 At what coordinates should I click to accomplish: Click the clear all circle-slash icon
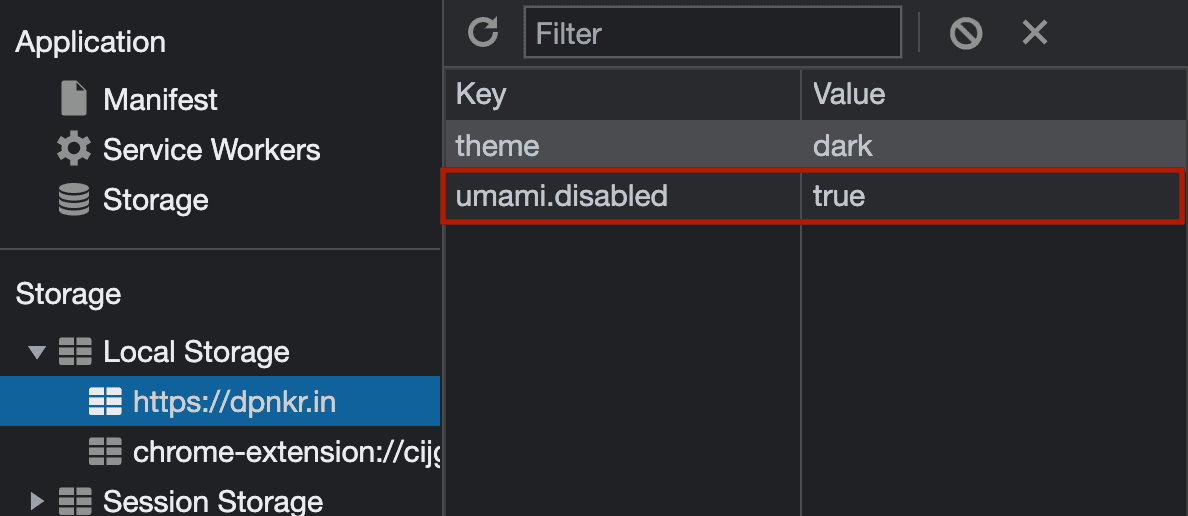(x=966, y=33)
